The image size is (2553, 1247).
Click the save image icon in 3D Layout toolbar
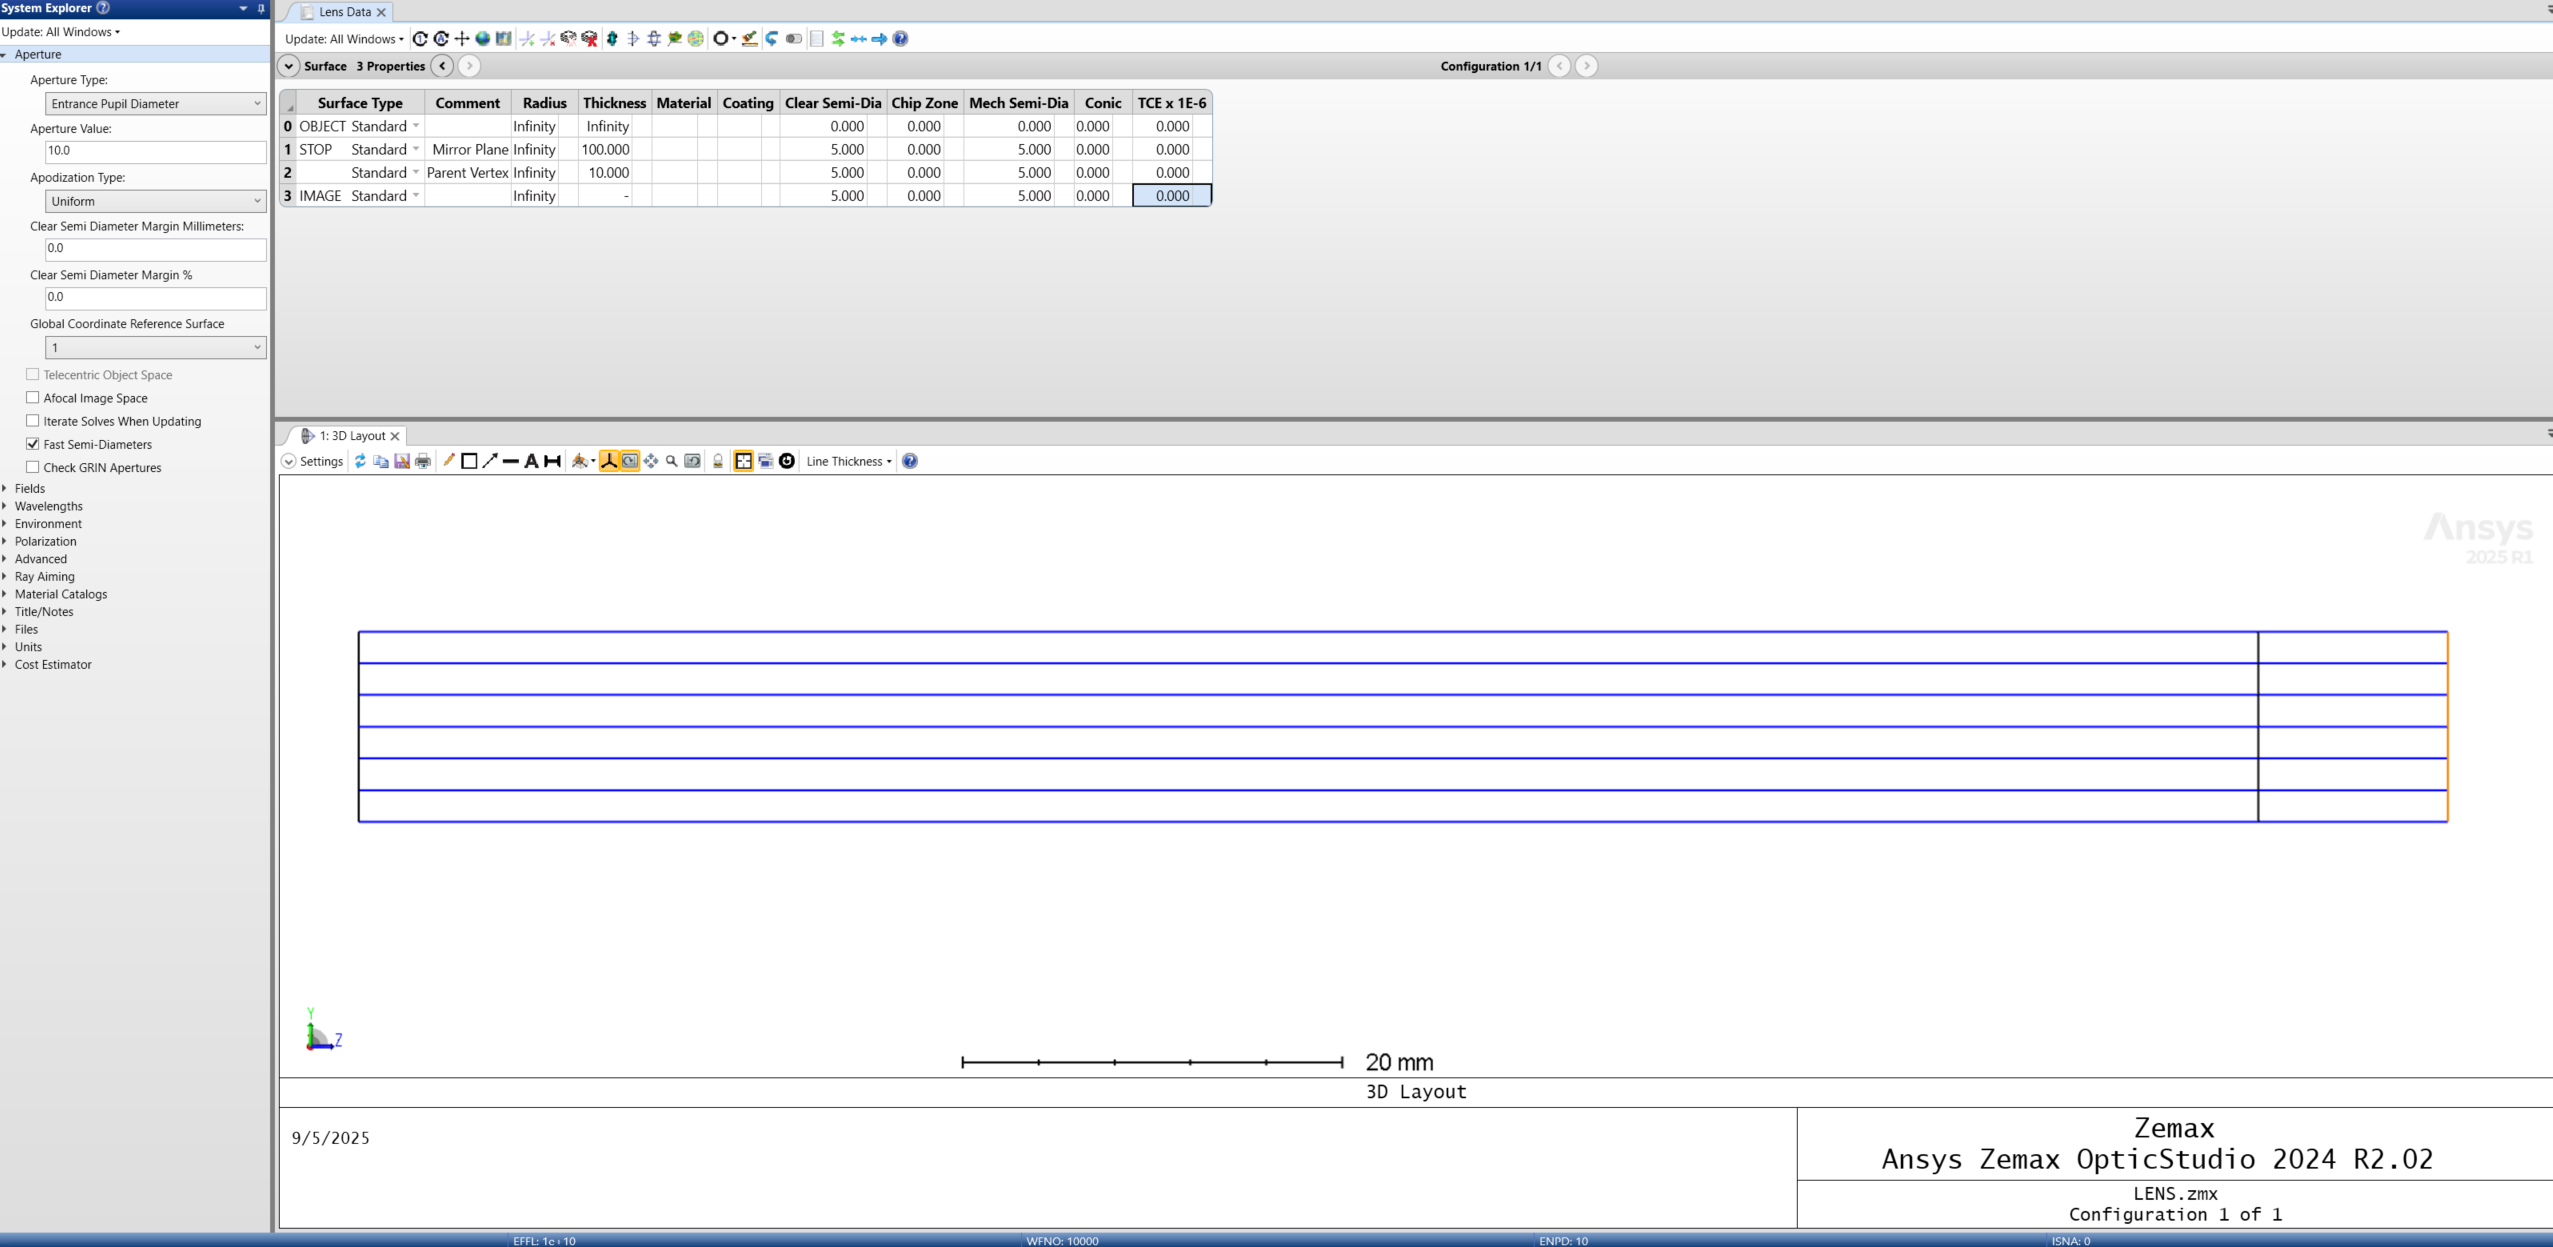(402, 461)
